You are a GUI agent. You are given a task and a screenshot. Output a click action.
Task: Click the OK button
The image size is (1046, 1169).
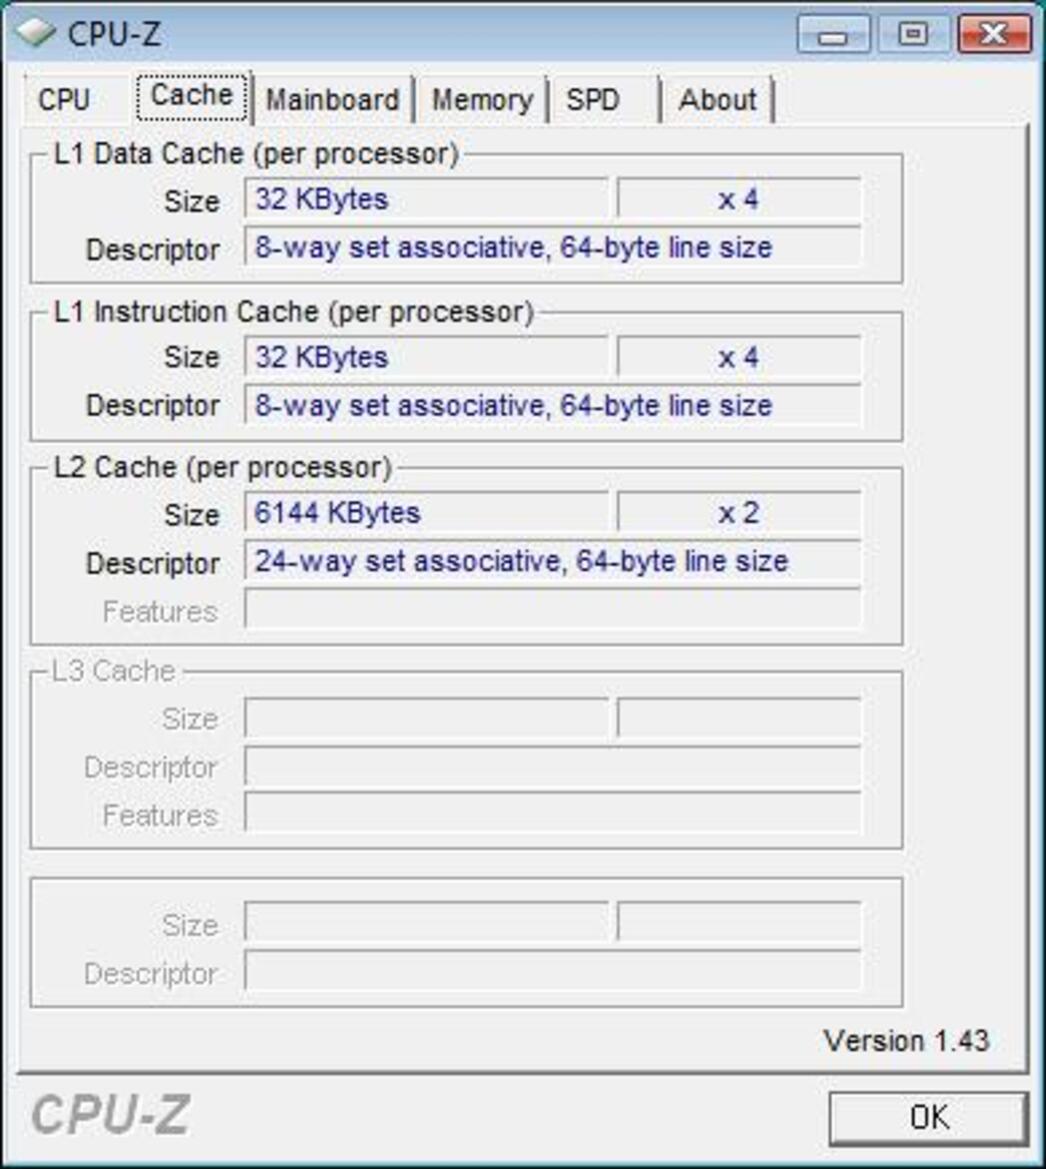(x=929, y=1117)
